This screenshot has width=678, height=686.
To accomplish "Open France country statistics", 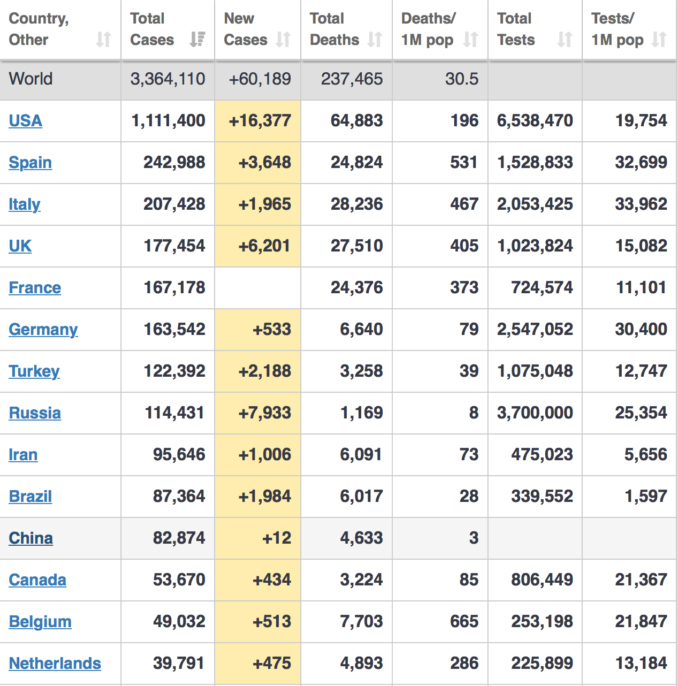I will pos(35,288).
